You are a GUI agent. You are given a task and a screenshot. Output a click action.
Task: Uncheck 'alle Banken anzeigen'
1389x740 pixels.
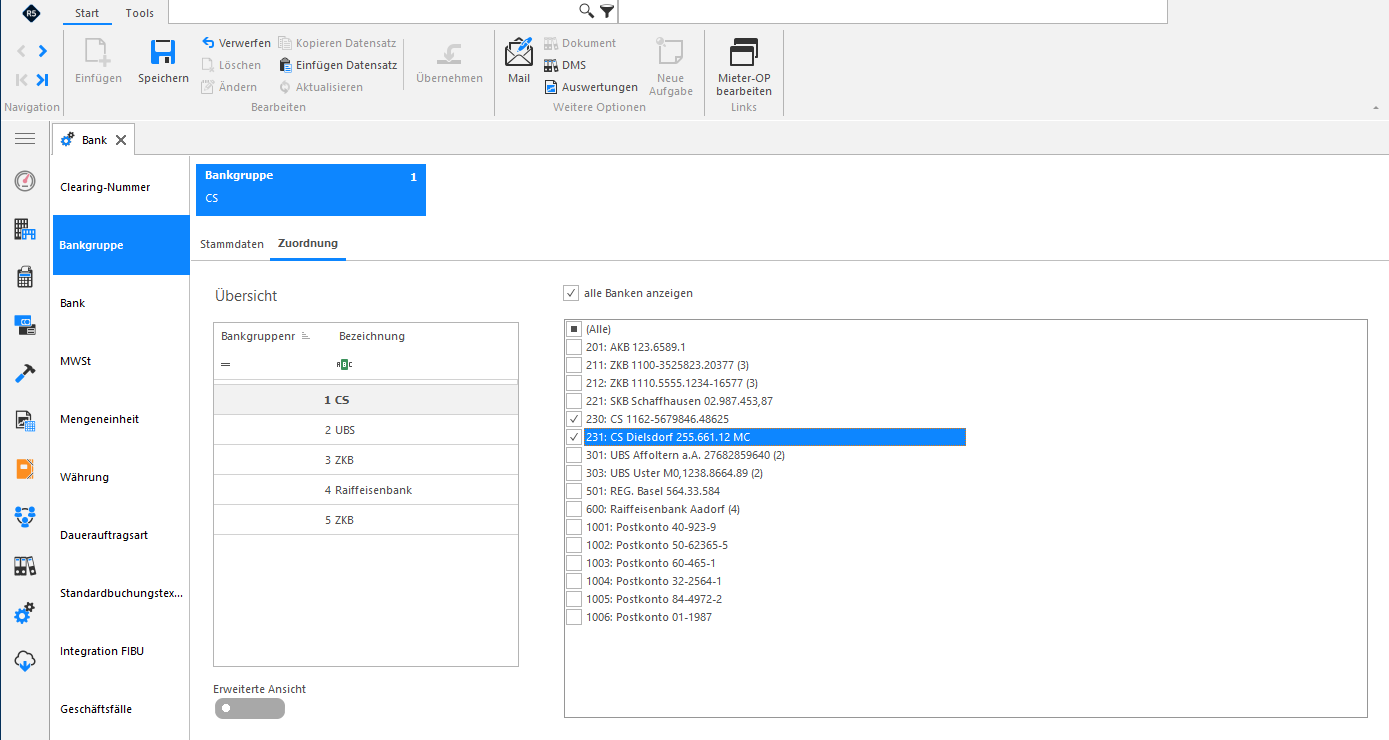point(571,293)
